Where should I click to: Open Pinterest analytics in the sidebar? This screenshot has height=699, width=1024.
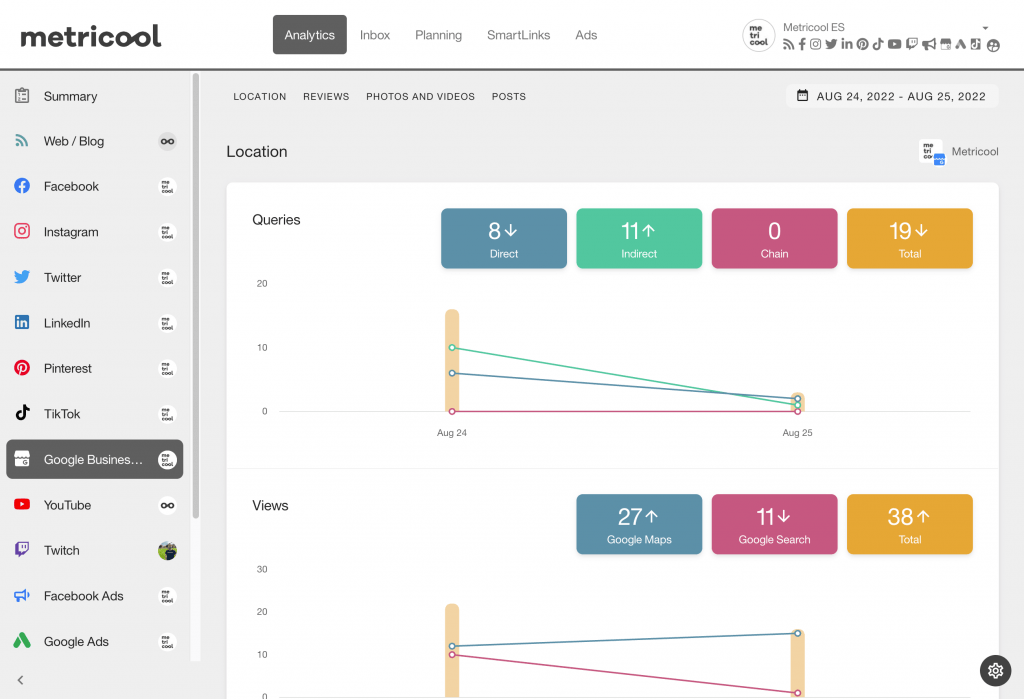[95, 368]
